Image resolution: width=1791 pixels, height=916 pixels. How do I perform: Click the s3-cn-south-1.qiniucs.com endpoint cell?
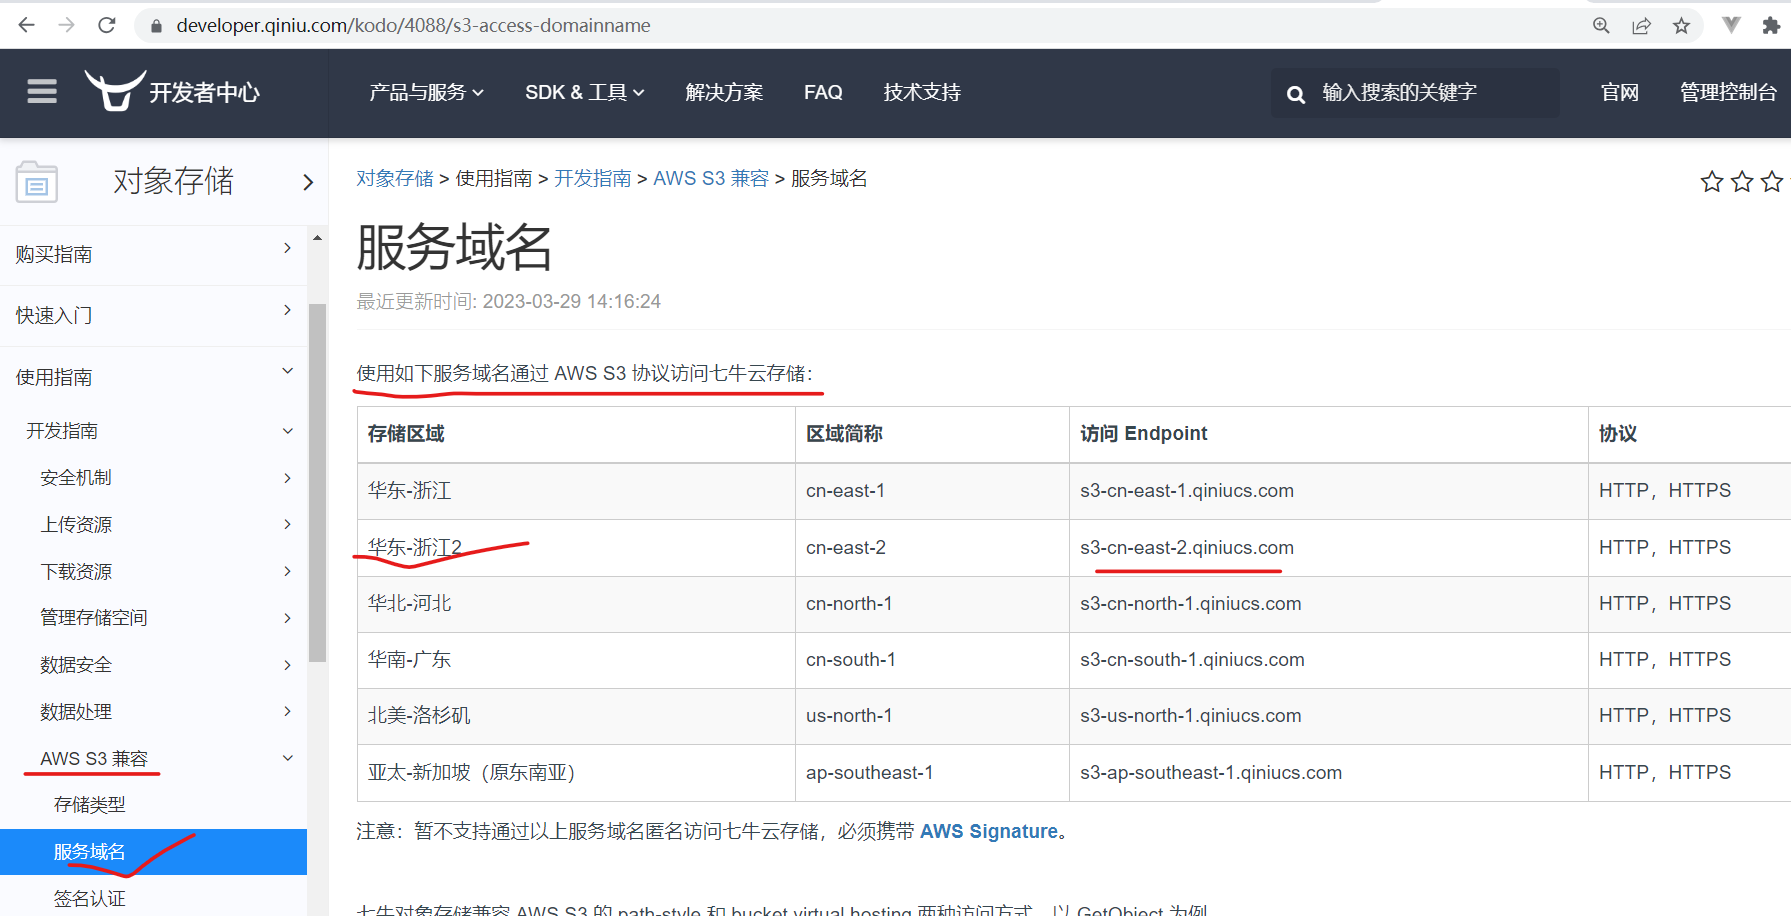coord(1328,660)
